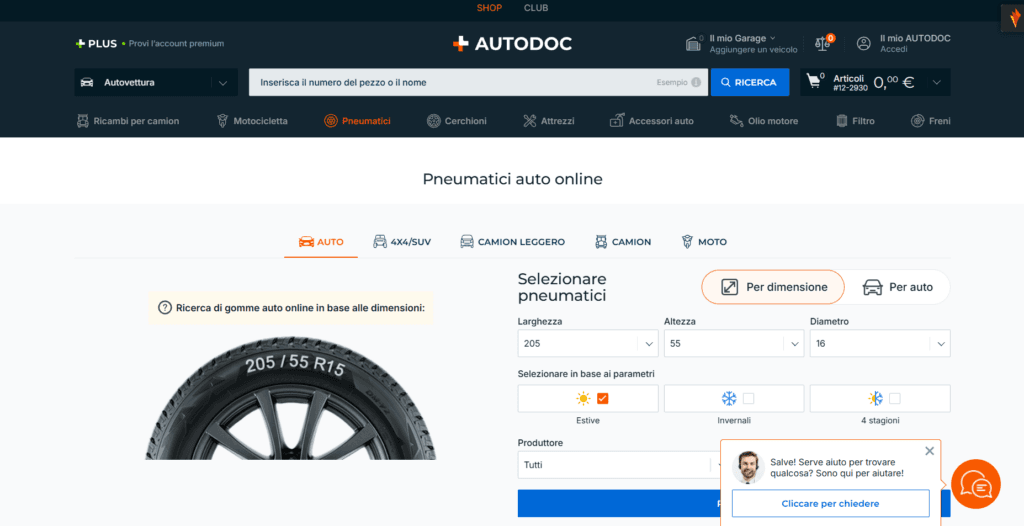Click the Esempio info icon in search bar
1024x526 pixels.
696,82
